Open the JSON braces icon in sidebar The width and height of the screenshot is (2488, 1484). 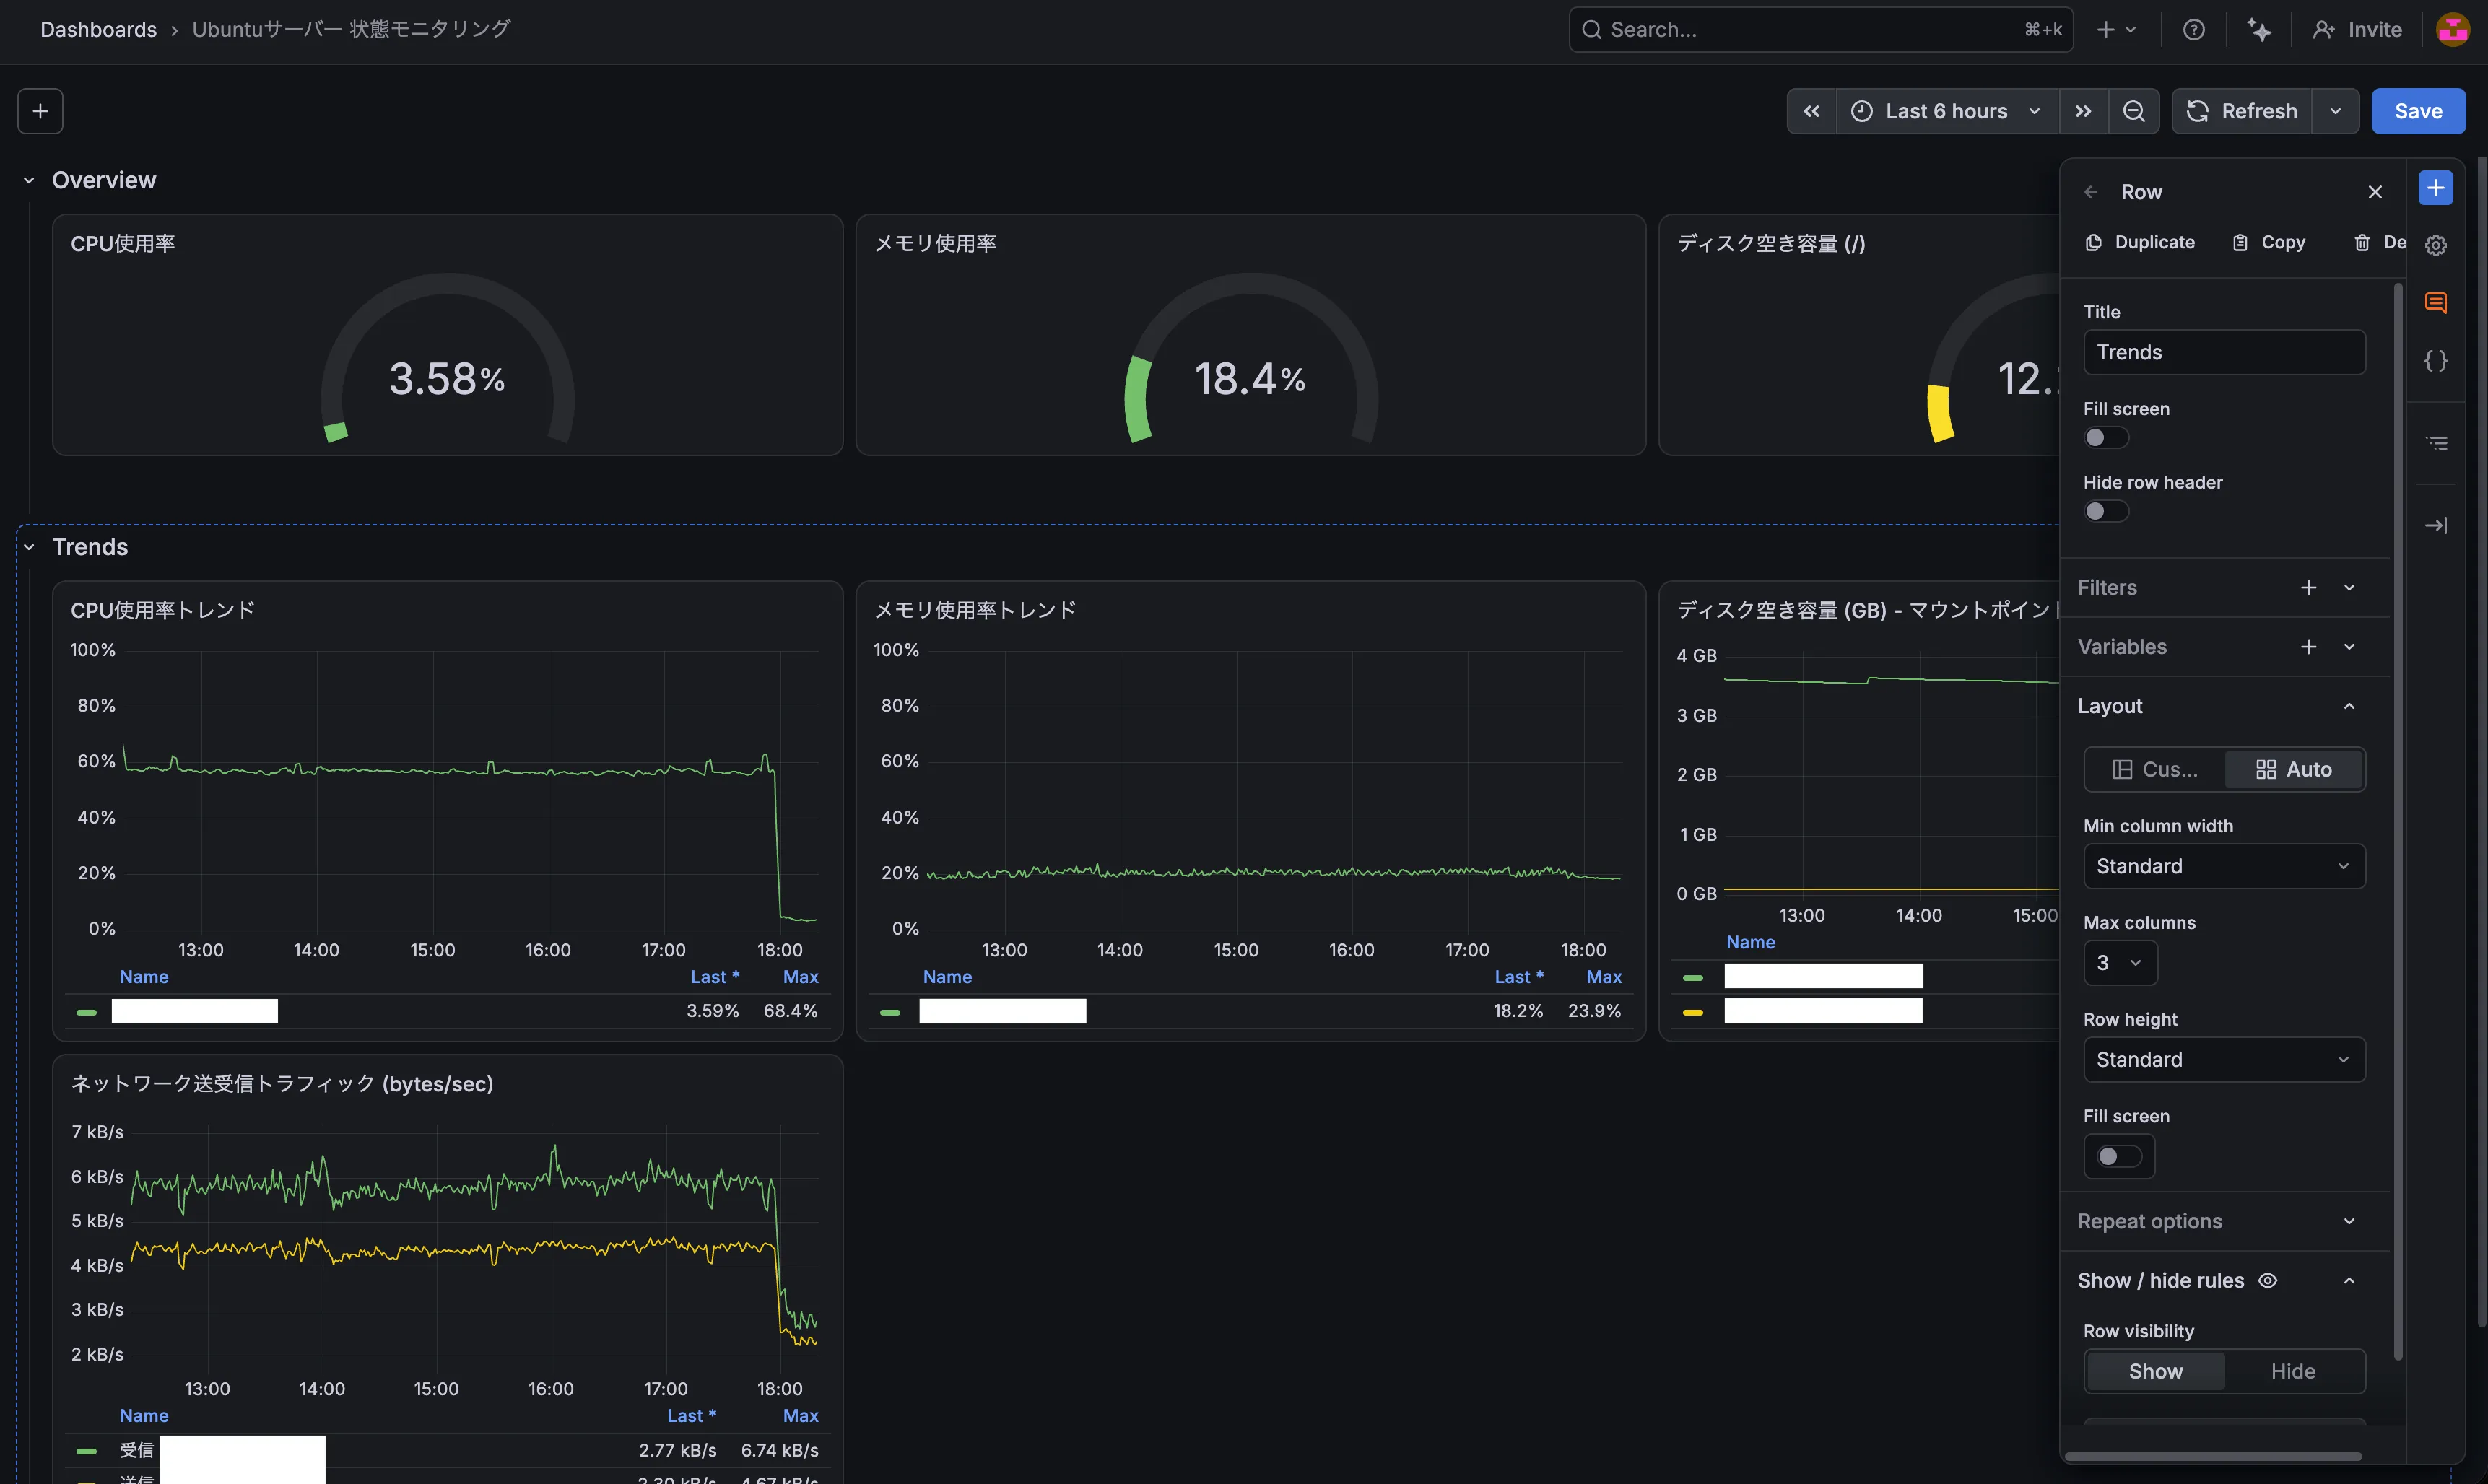pos(2436,360)
